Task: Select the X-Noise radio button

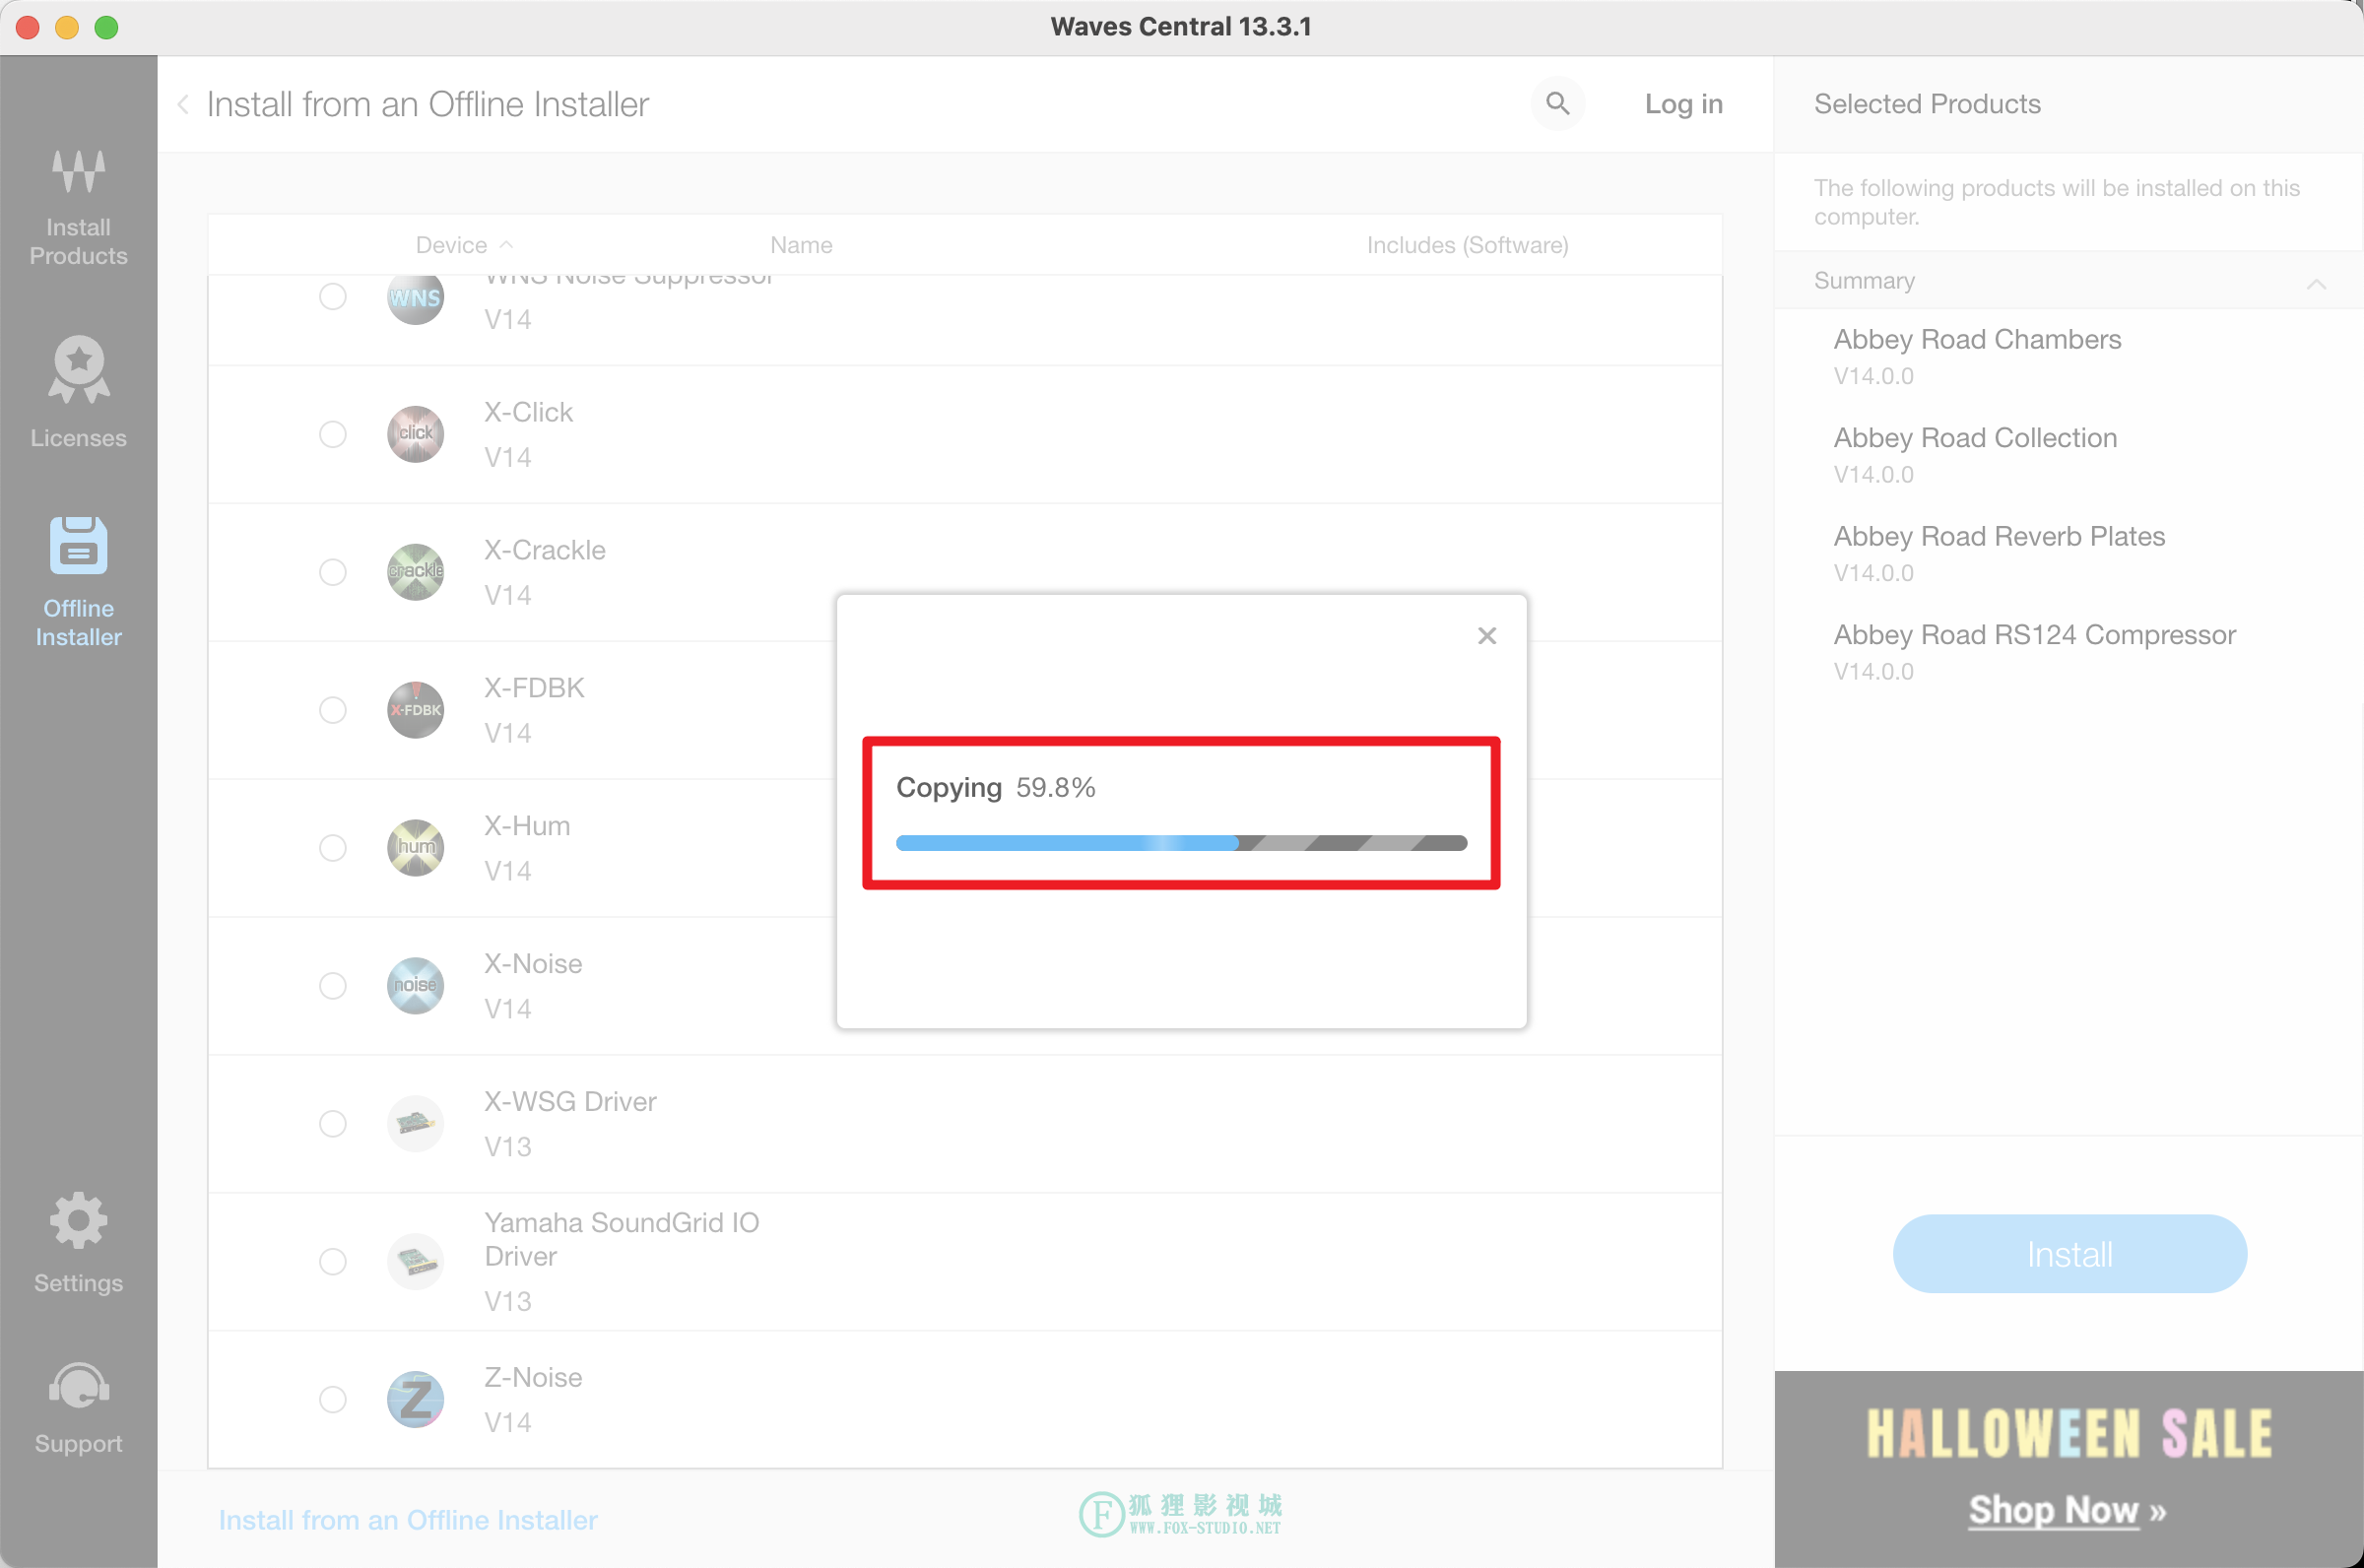Action: click(332, 986)
